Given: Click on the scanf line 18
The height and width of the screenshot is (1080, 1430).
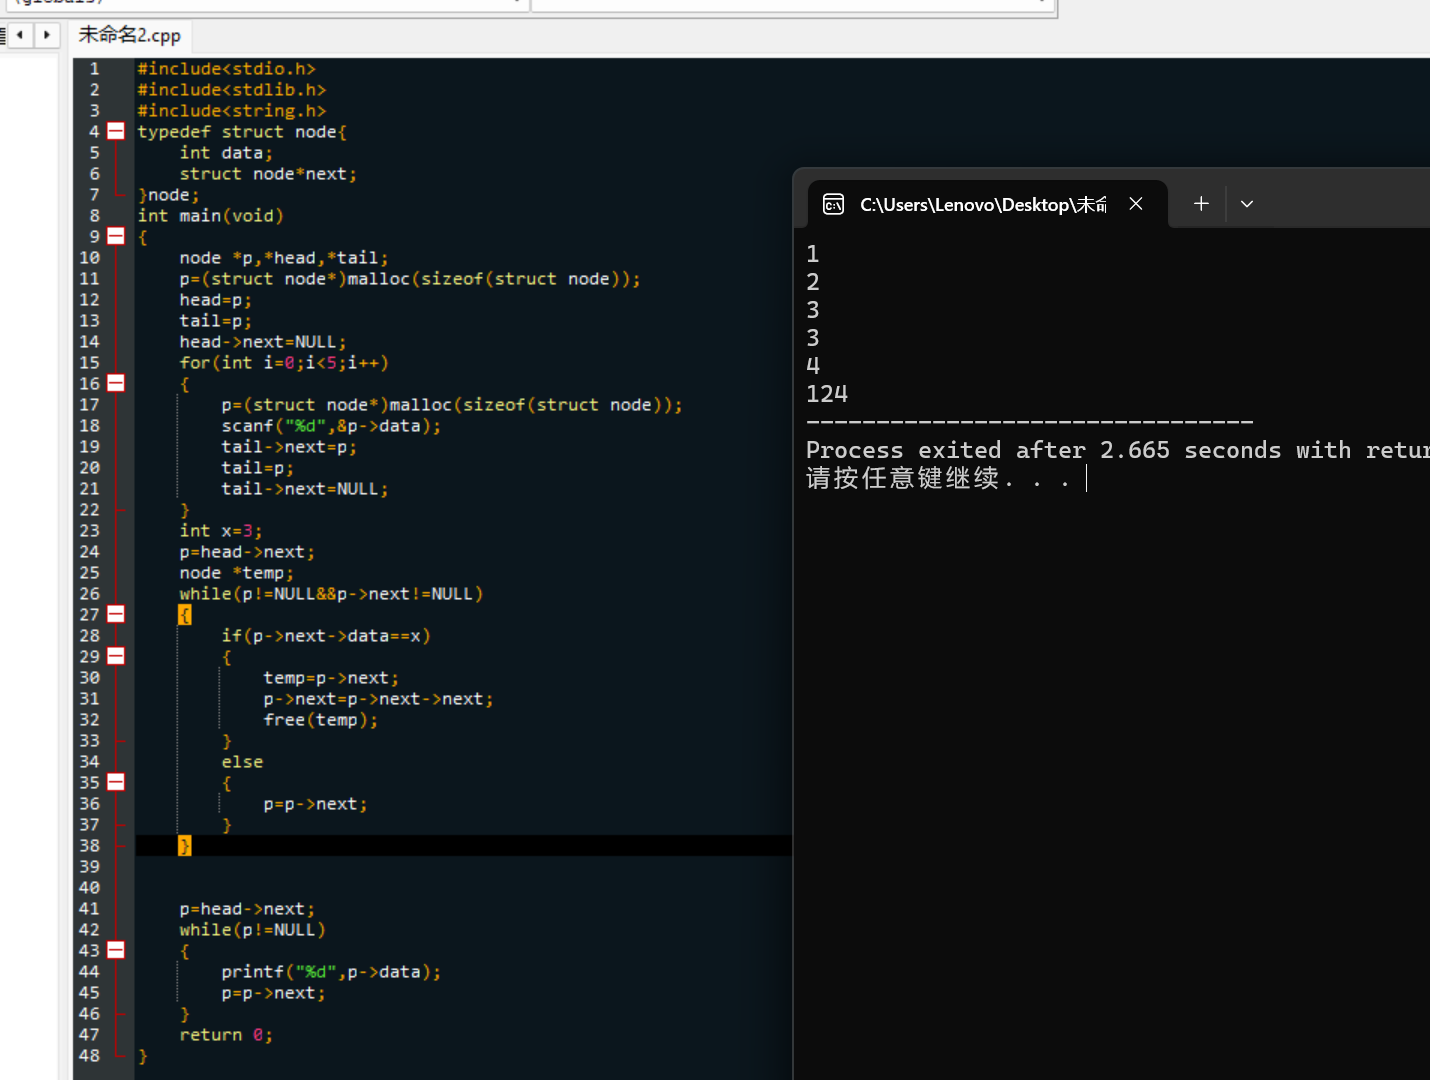Looking at the screenshot, I should 331,426.
